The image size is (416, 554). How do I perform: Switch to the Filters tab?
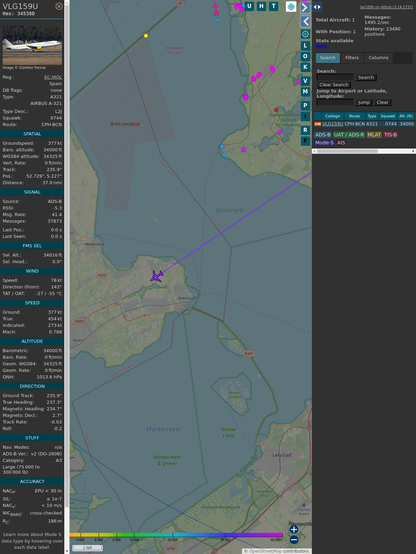(x=352, y=58)
